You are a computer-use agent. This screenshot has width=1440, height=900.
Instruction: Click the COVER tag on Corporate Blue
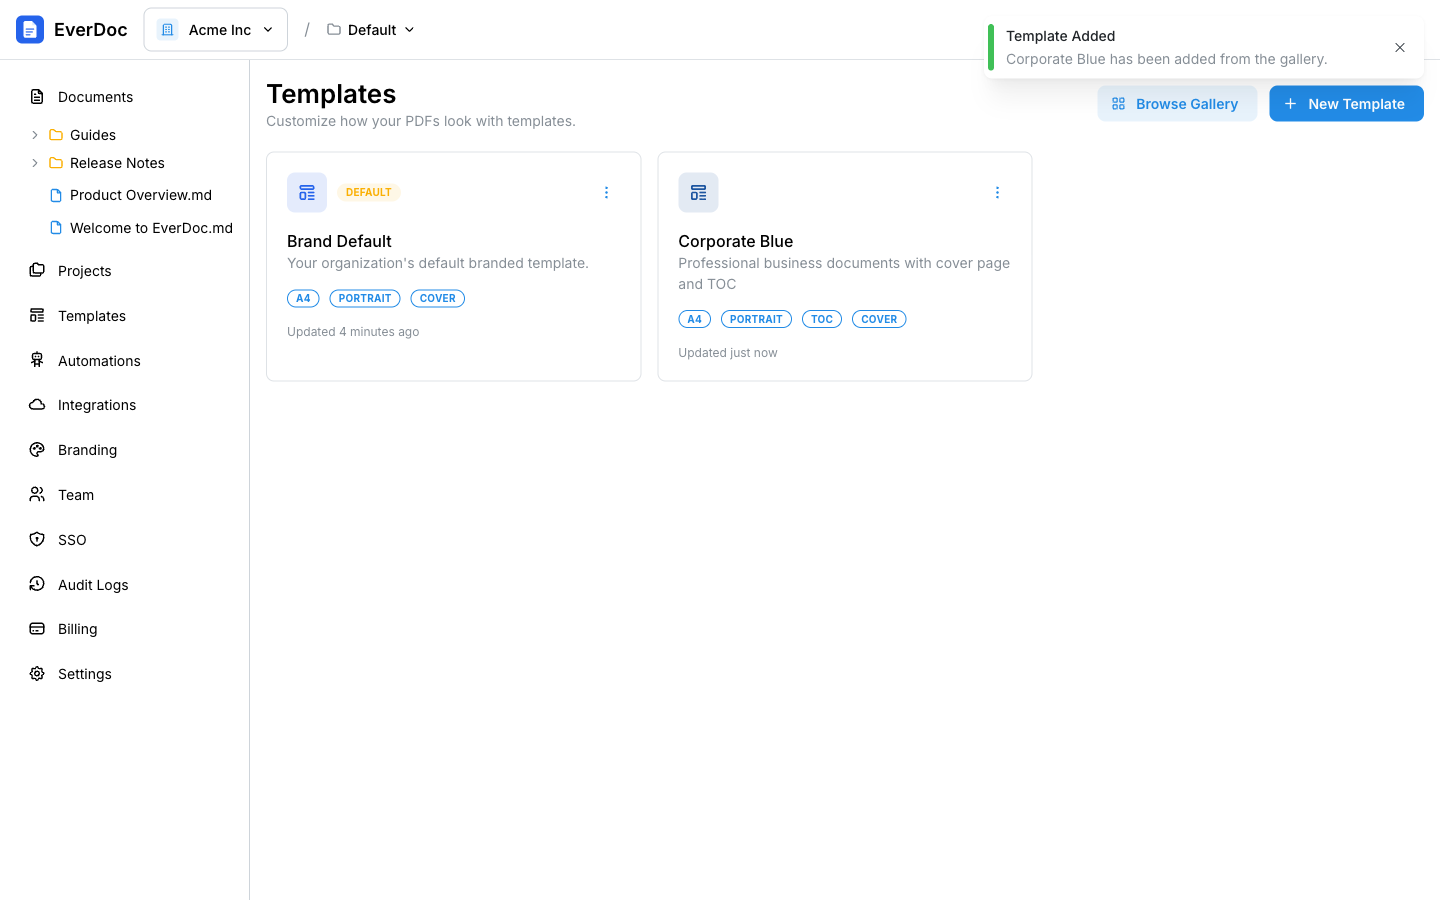click(879, 319)
